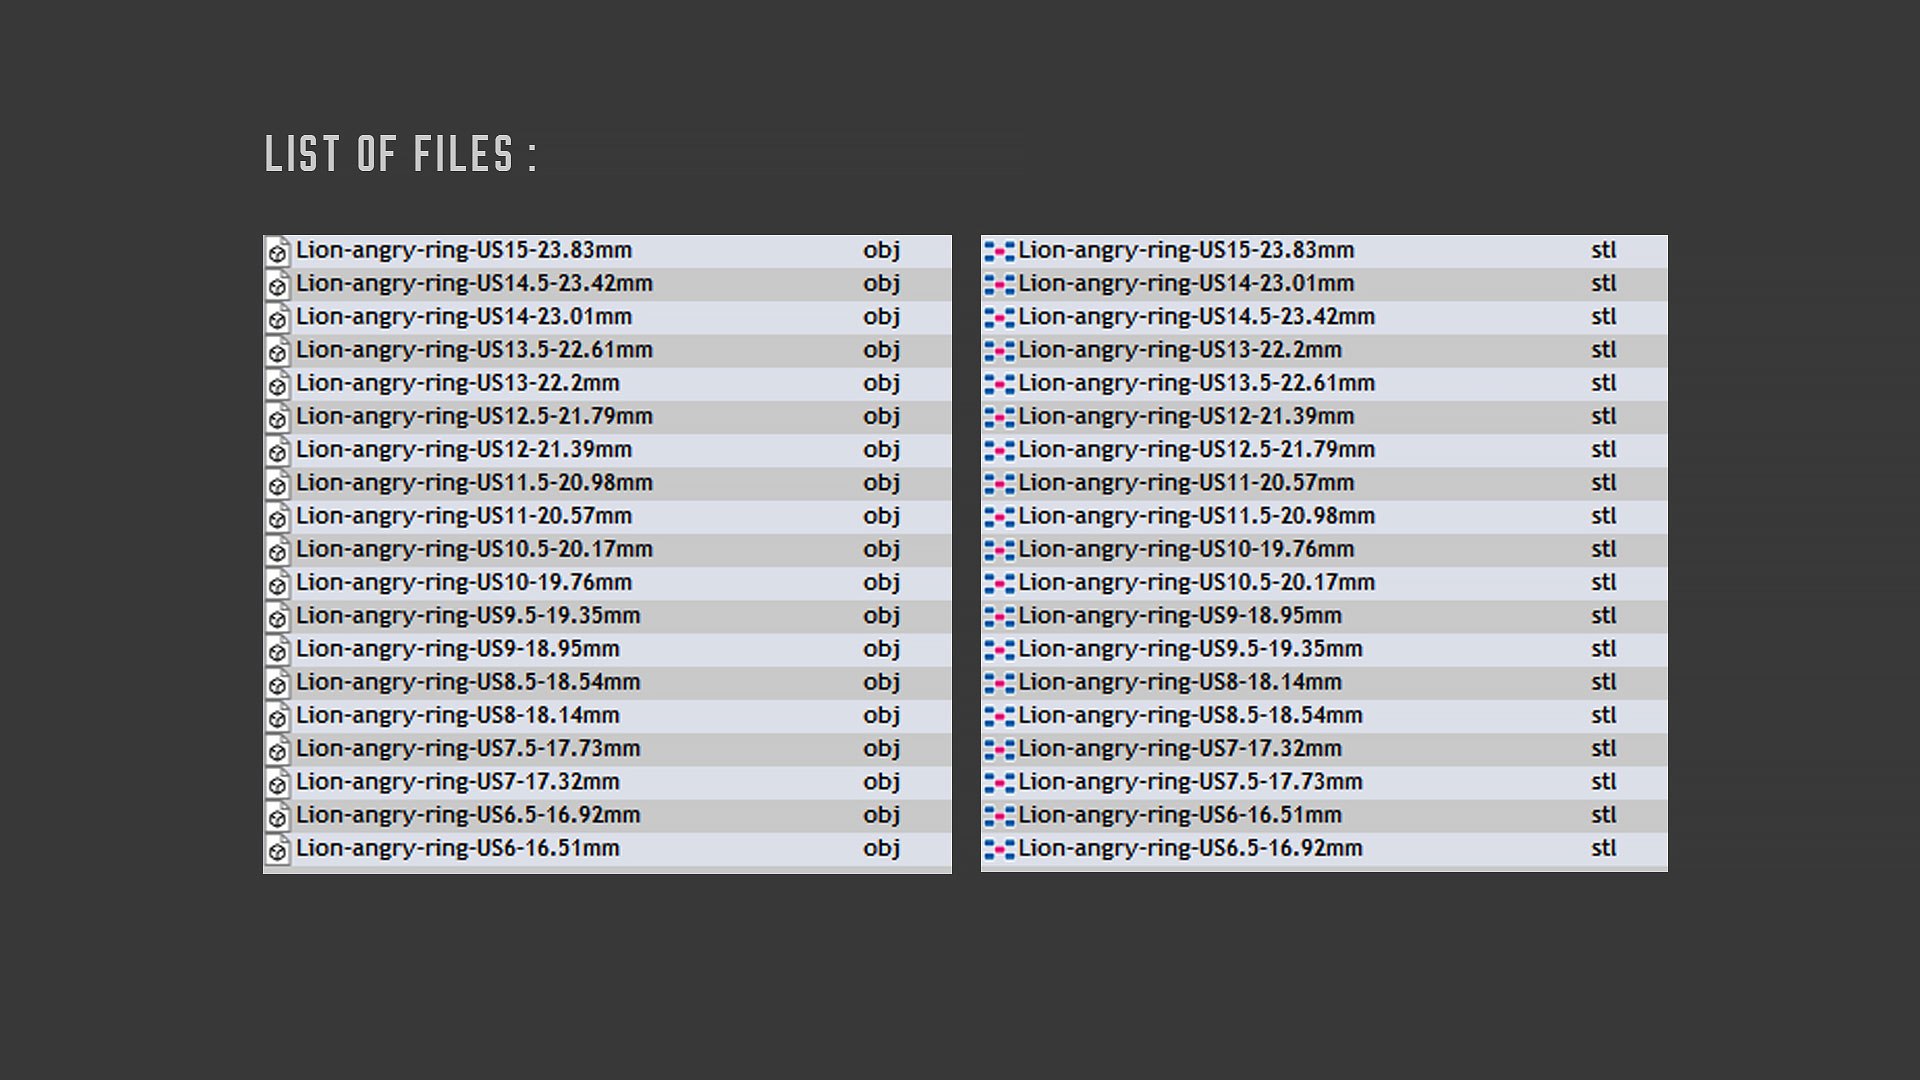Select obj file Lion-angry-ring-US11-20.57mm

(607, 517)
